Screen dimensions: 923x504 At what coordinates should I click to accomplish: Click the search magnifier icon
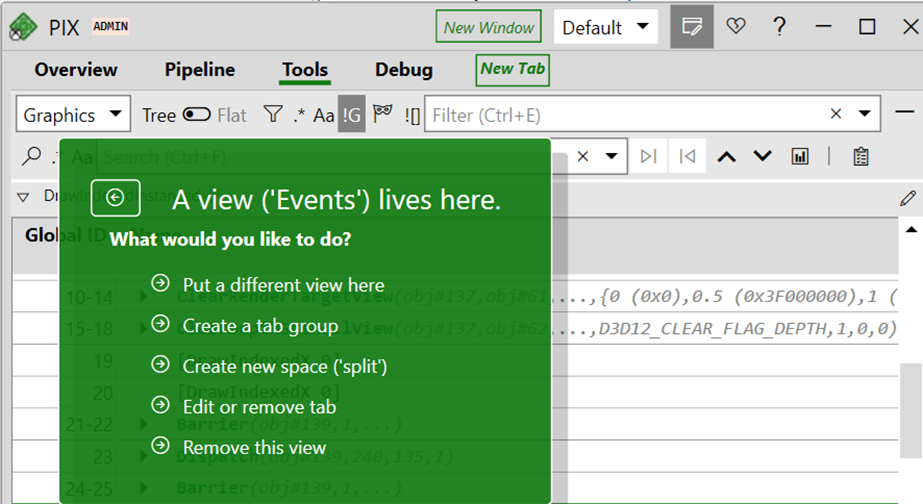[x=31, y=156]
